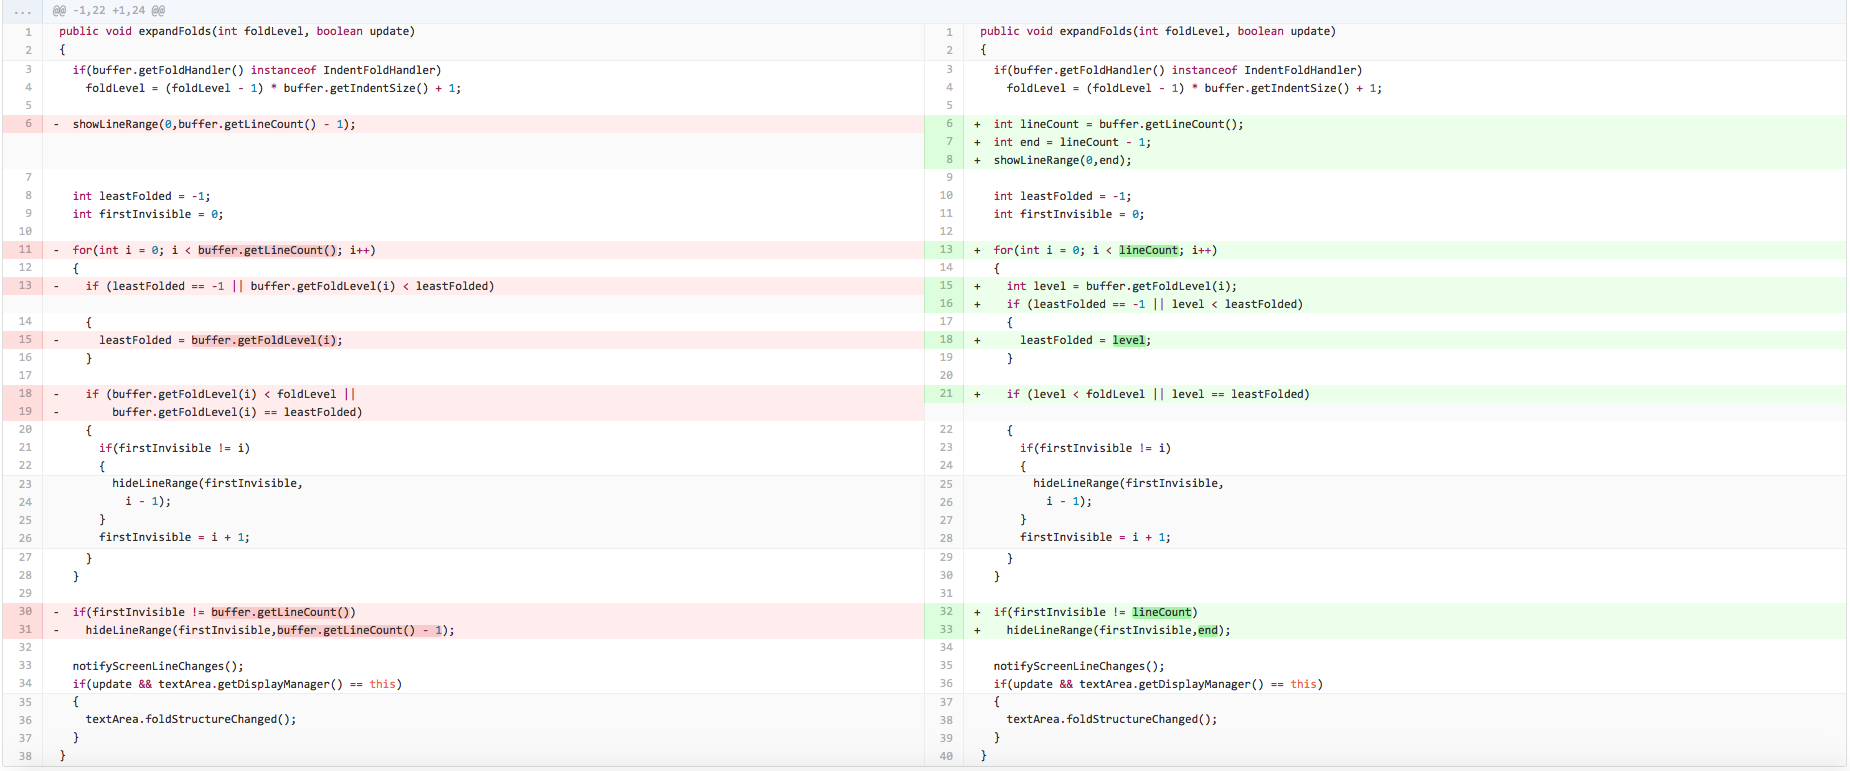This screenshot has width=1850, height=771.
Task: Select right-side line number 40 at diff end
Action: pyautogui.click(x=946, y=756)
